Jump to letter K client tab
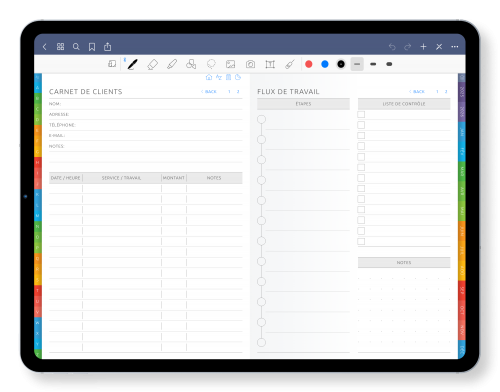Viewport: 500px width, 392px height. (38, 194)
